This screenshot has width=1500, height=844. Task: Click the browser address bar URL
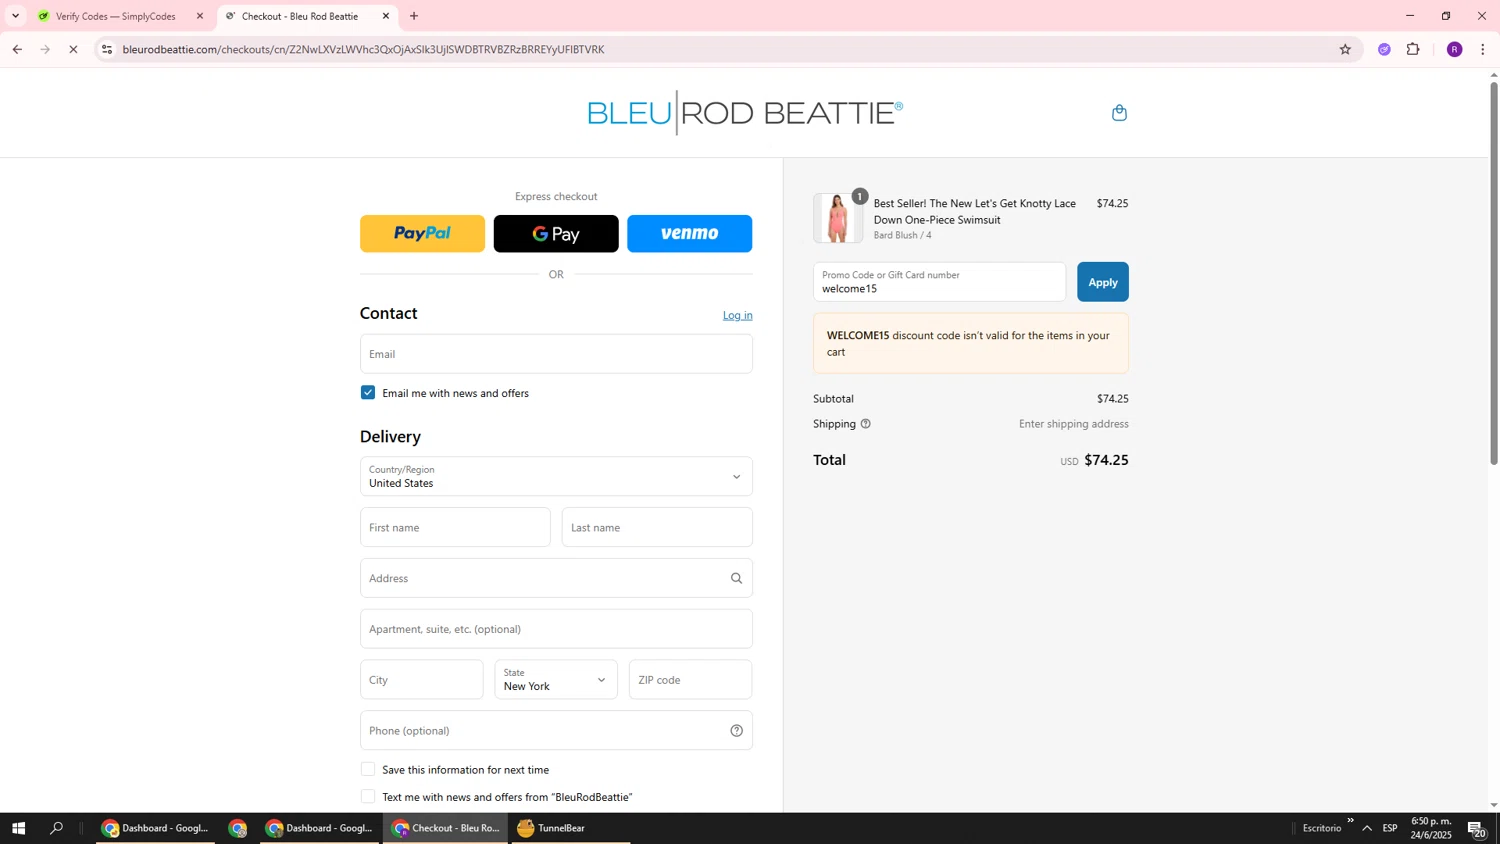pyautogui.click(x=363, y=49)
